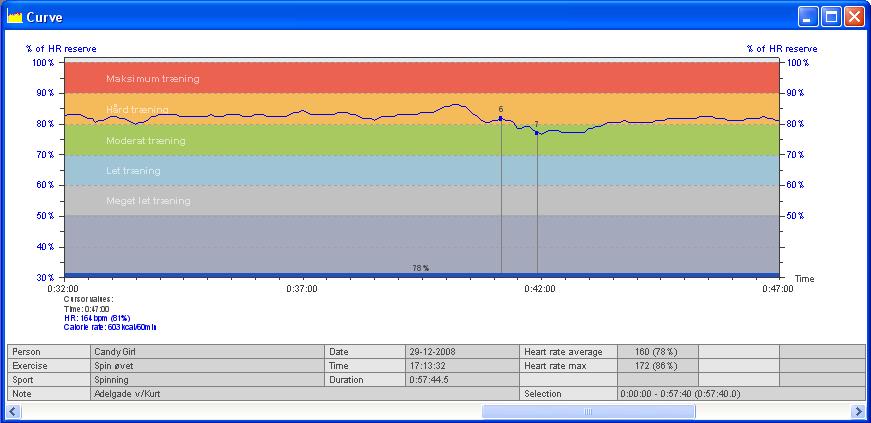The height and width of the screenshot is (423, 871).
Task: Click the Exercise field showing Spin øvet
Action: pos(207,366)
